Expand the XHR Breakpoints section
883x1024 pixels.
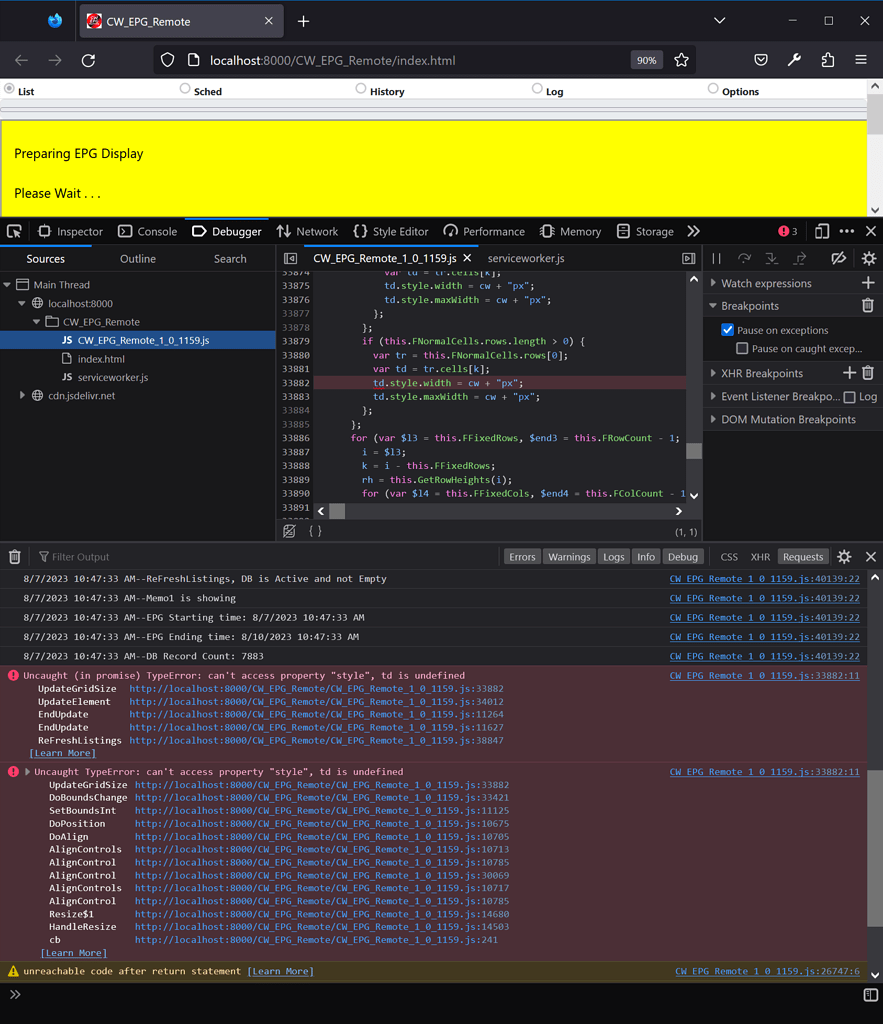coord(711,373)
